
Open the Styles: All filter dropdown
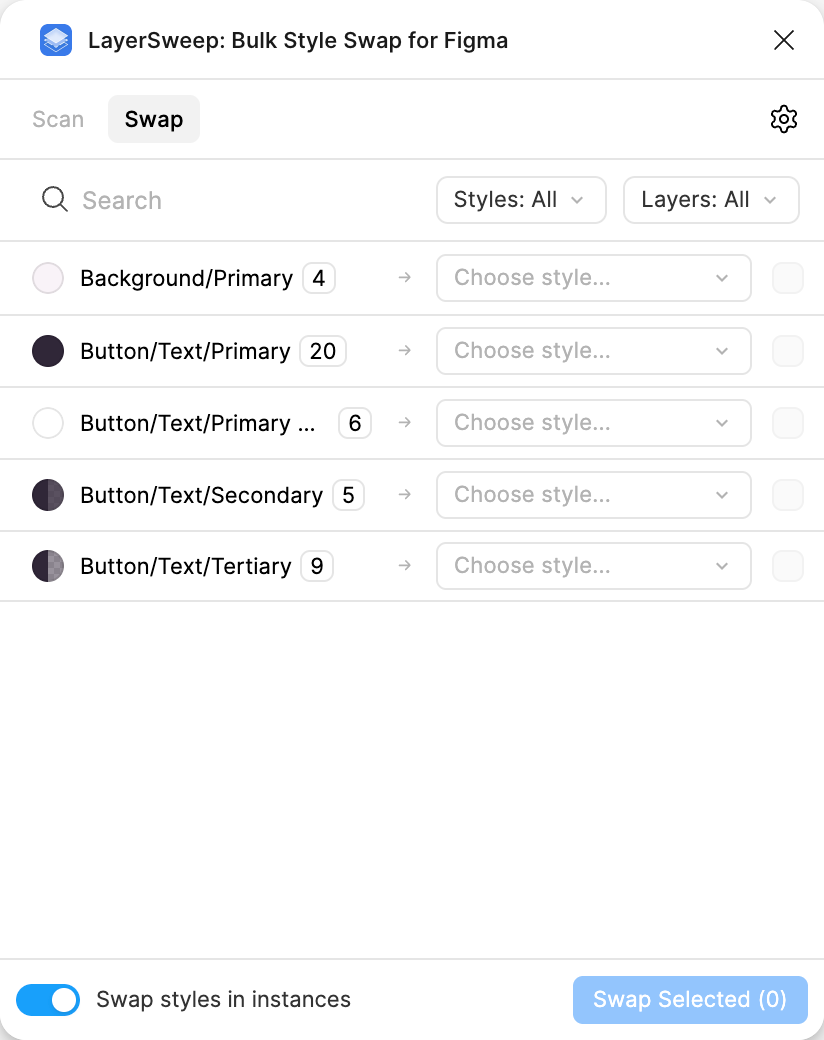(x=521, y=200)
